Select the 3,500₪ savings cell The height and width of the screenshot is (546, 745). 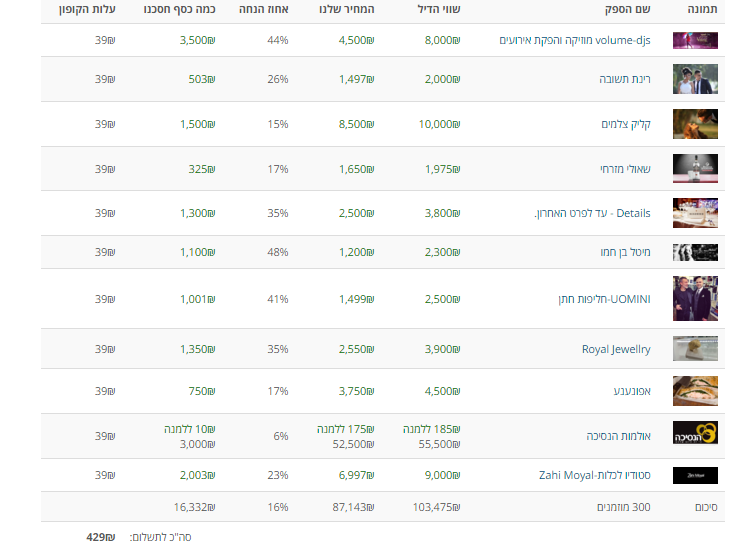(x=197, y=40)
